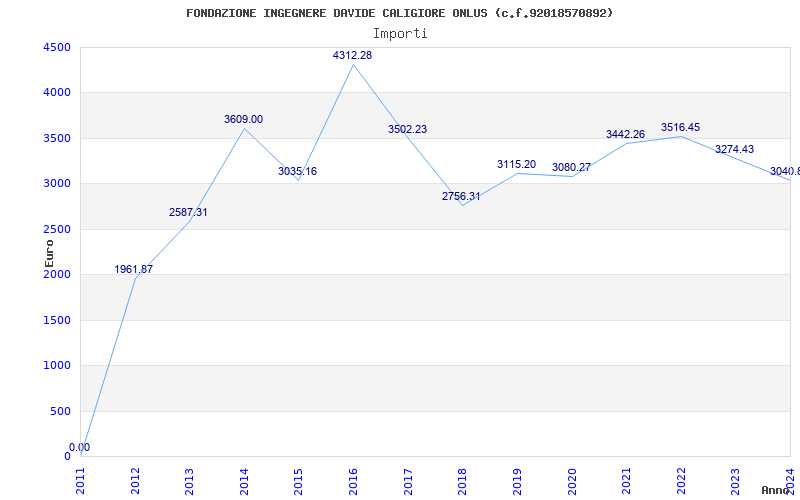The image size is (800, 500).
Task: Select the 1961.87 data label
Action: (x=134, y=269)
